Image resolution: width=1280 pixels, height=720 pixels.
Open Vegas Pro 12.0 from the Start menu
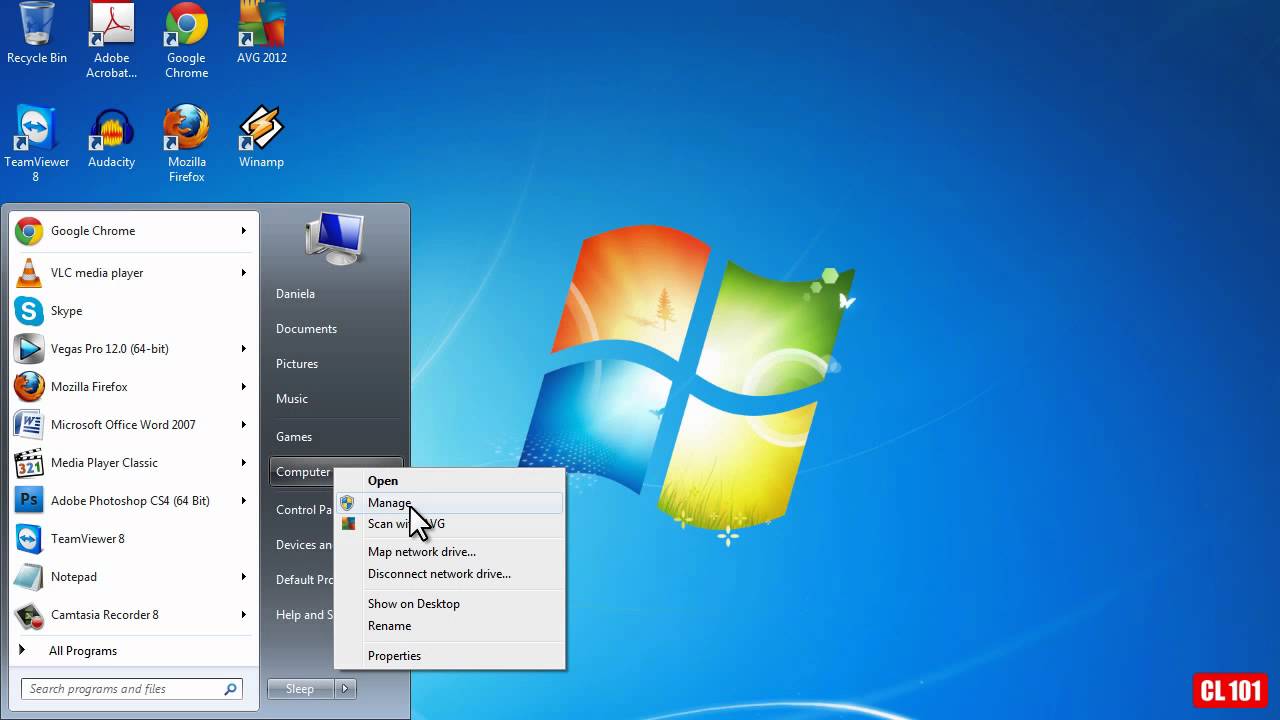(x=110, y=348)
